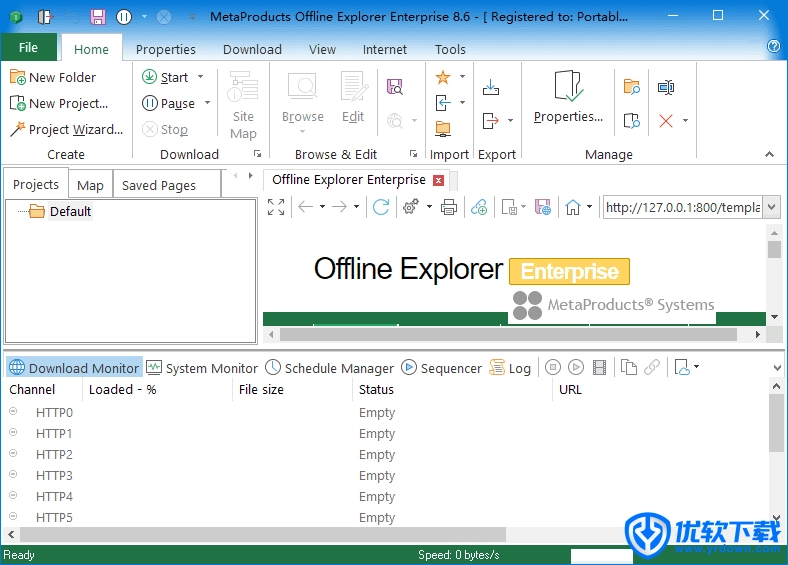Open the File menu
788x565 pixels.
coord(29,48)
